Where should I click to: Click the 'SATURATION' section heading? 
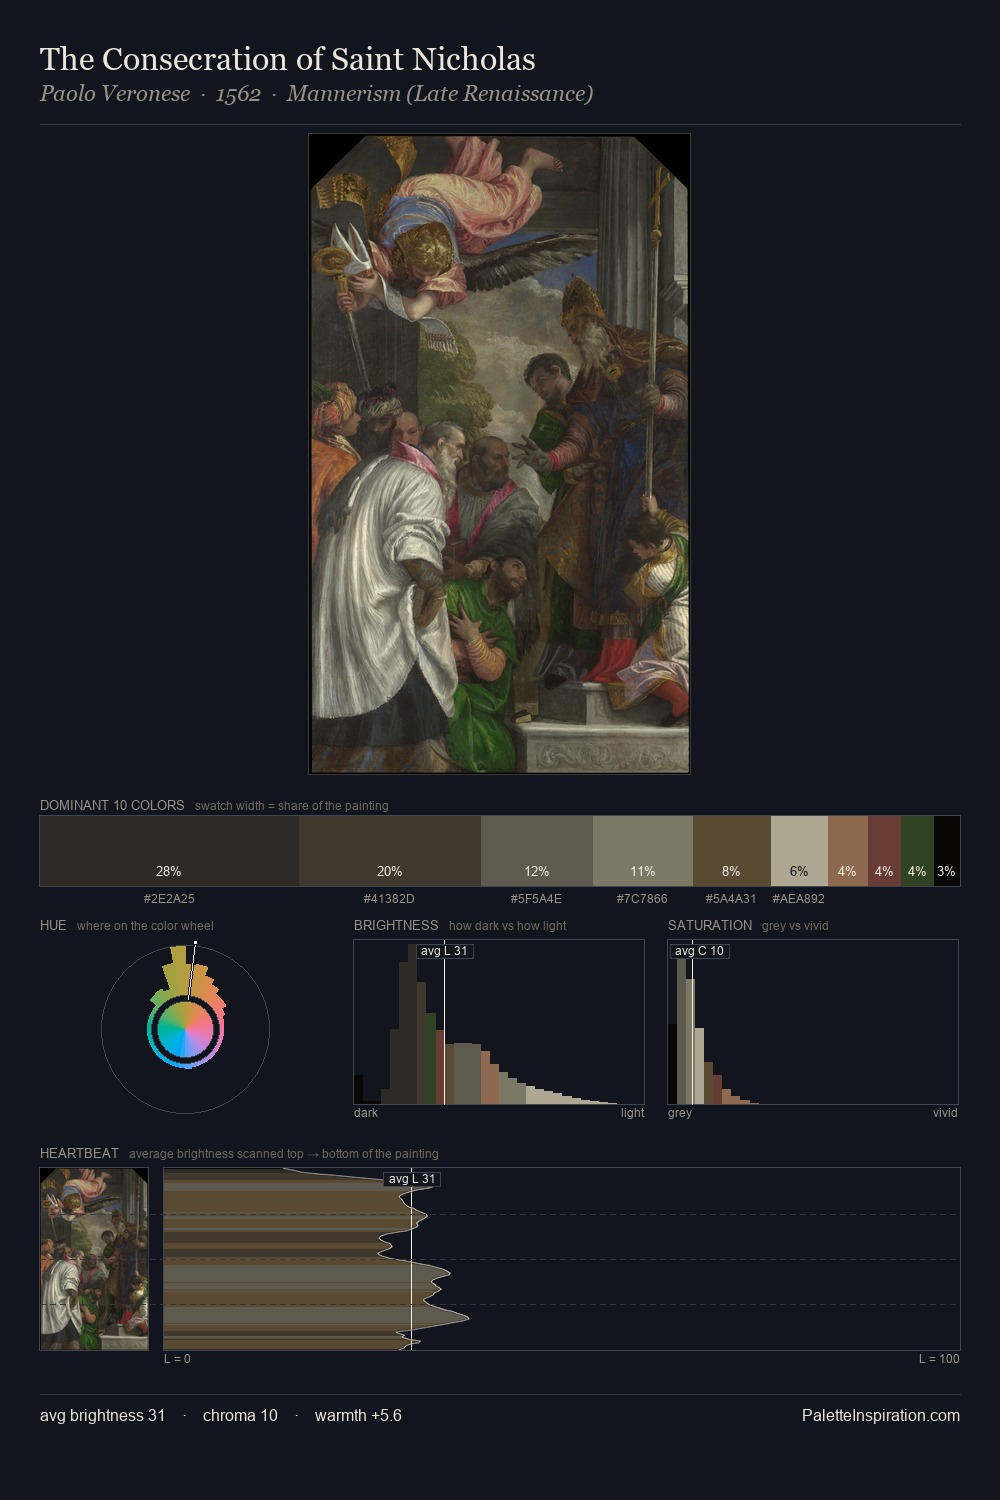[x=710, y=925]
